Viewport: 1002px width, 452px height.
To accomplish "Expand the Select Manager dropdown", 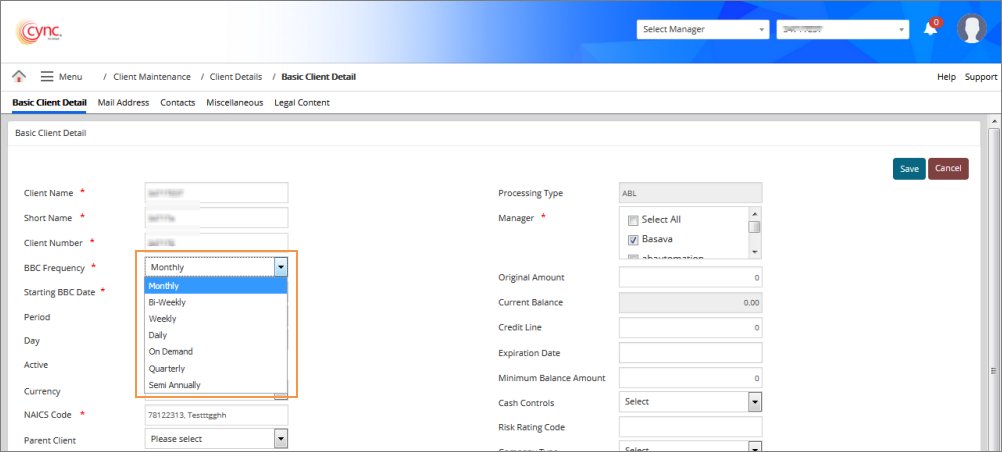I will coord(702,30).
